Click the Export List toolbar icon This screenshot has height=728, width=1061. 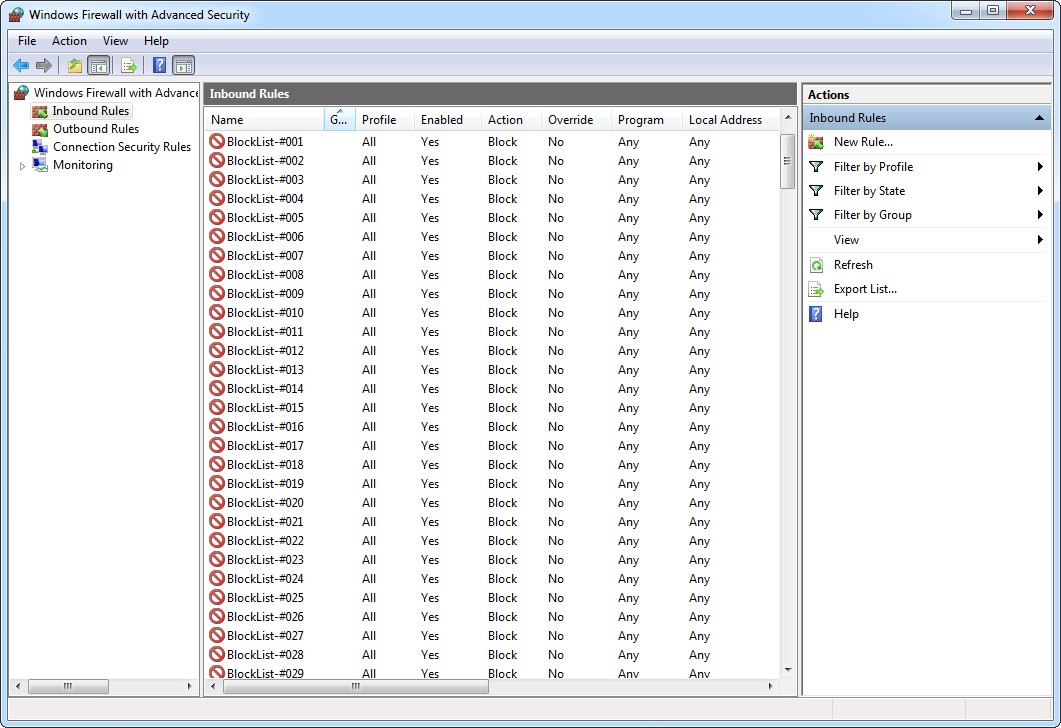[128, 66]
